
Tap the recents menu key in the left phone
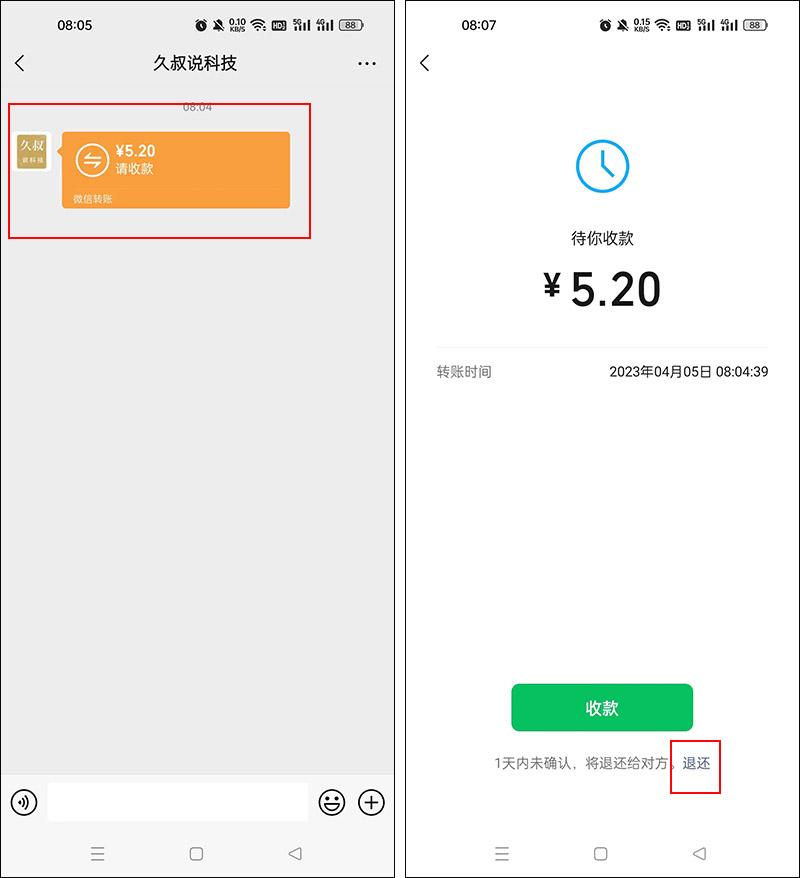(97, 854)
